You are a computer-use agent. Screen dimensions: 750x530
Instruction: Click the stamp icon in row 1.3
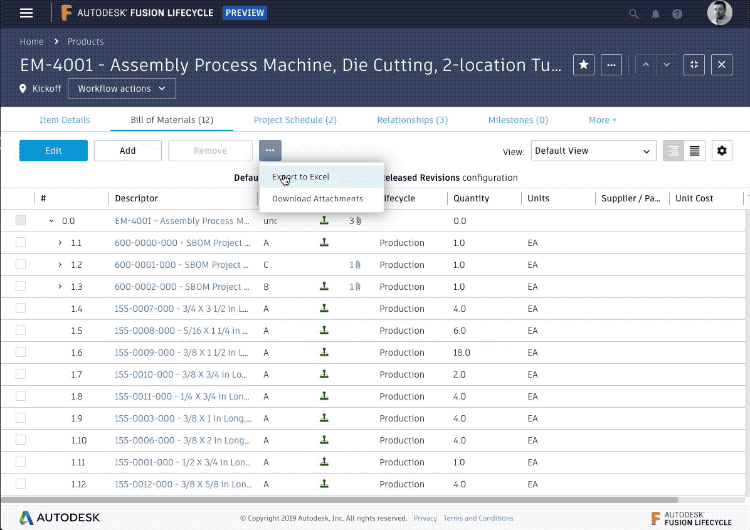(324, 286)
